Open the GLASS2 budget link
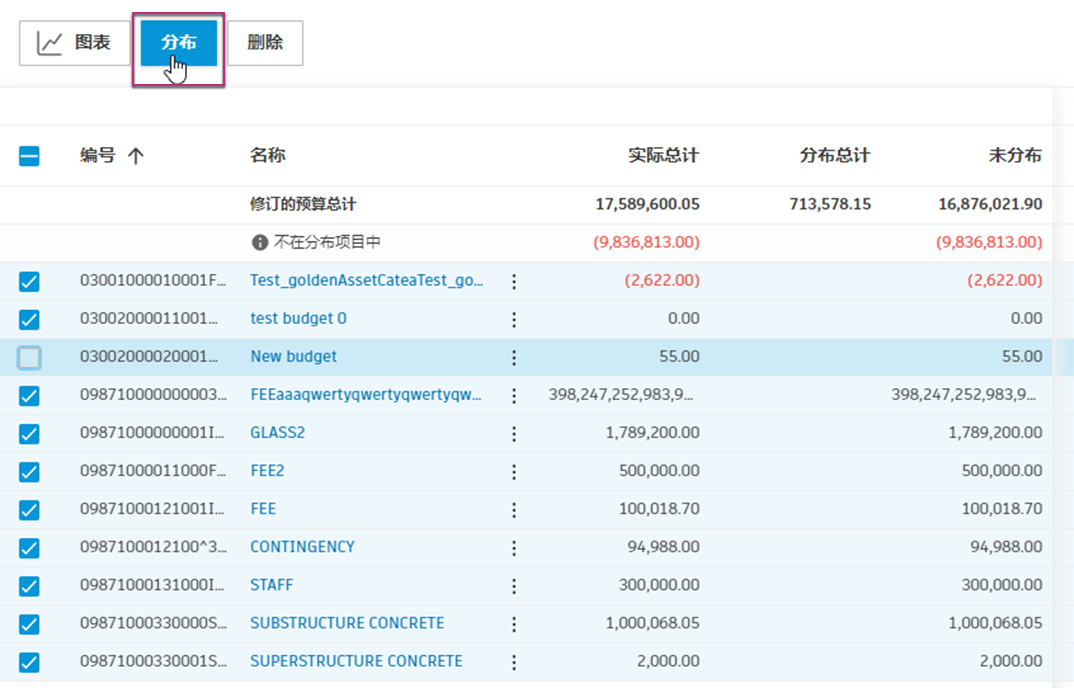This screenshot has height=688, width=1074. [277, 432]
